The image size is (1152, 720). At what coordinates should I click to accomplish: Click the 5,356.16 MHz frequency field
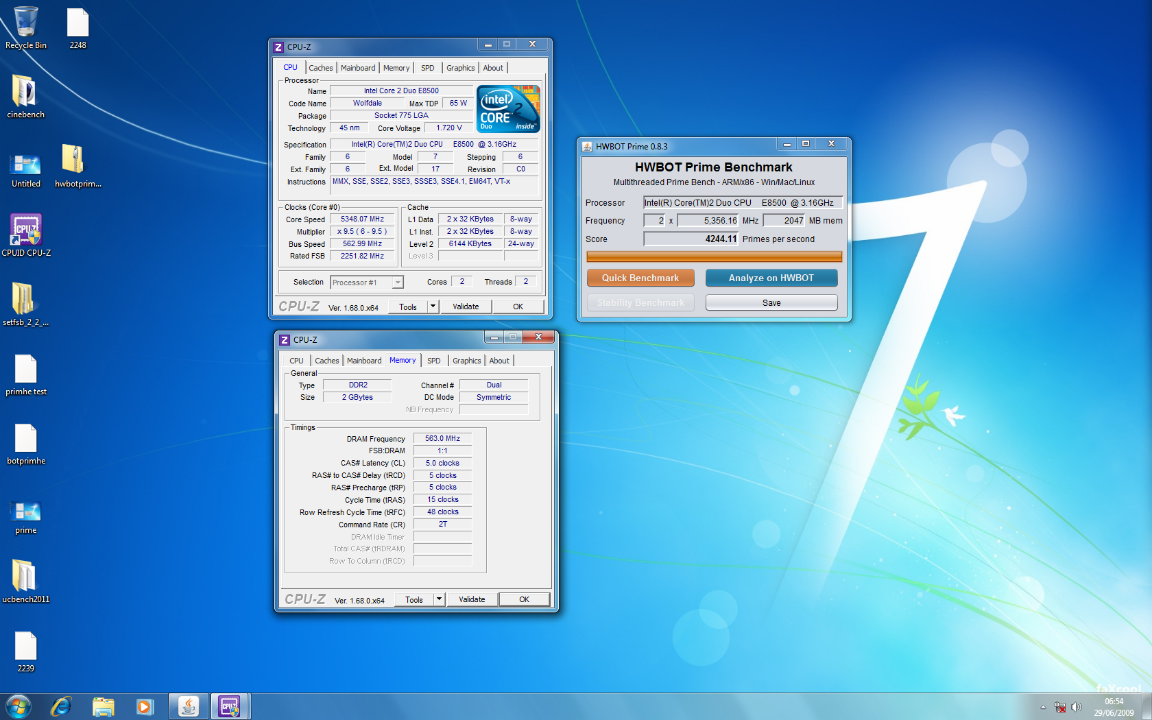coord(708,220)
